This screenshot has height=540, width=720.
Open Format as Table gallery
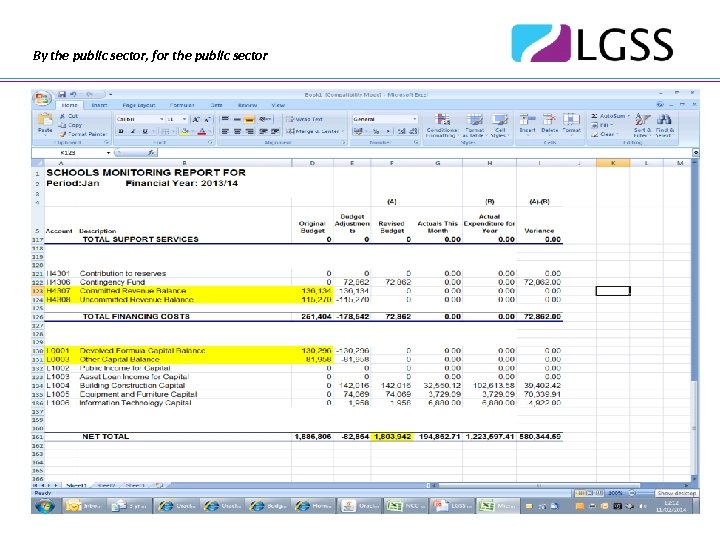click(x=475, y=125)
